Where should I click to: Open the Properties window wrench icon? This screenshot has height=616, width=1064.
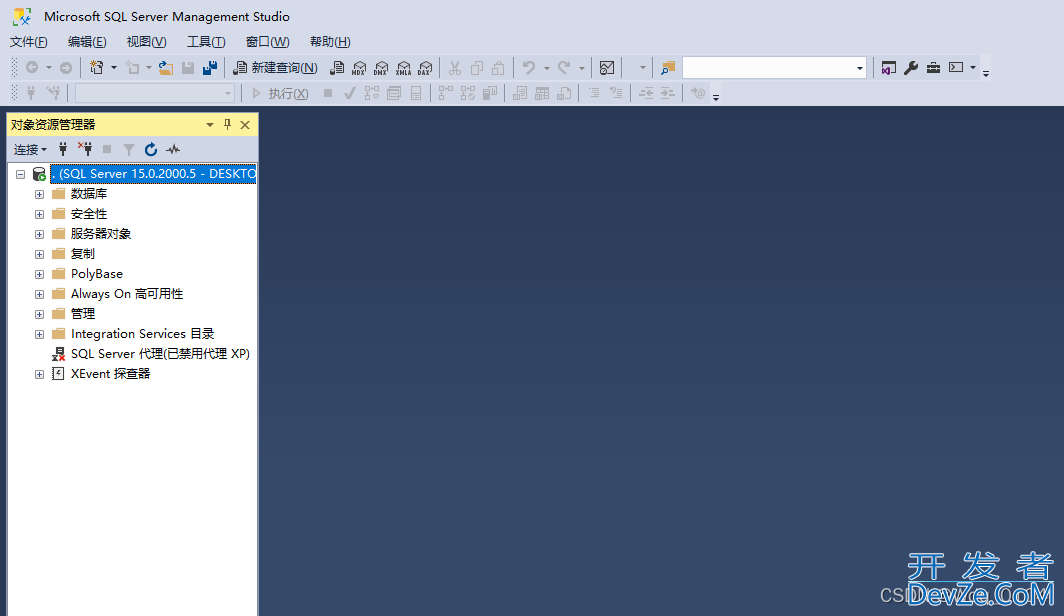point(911,68)
